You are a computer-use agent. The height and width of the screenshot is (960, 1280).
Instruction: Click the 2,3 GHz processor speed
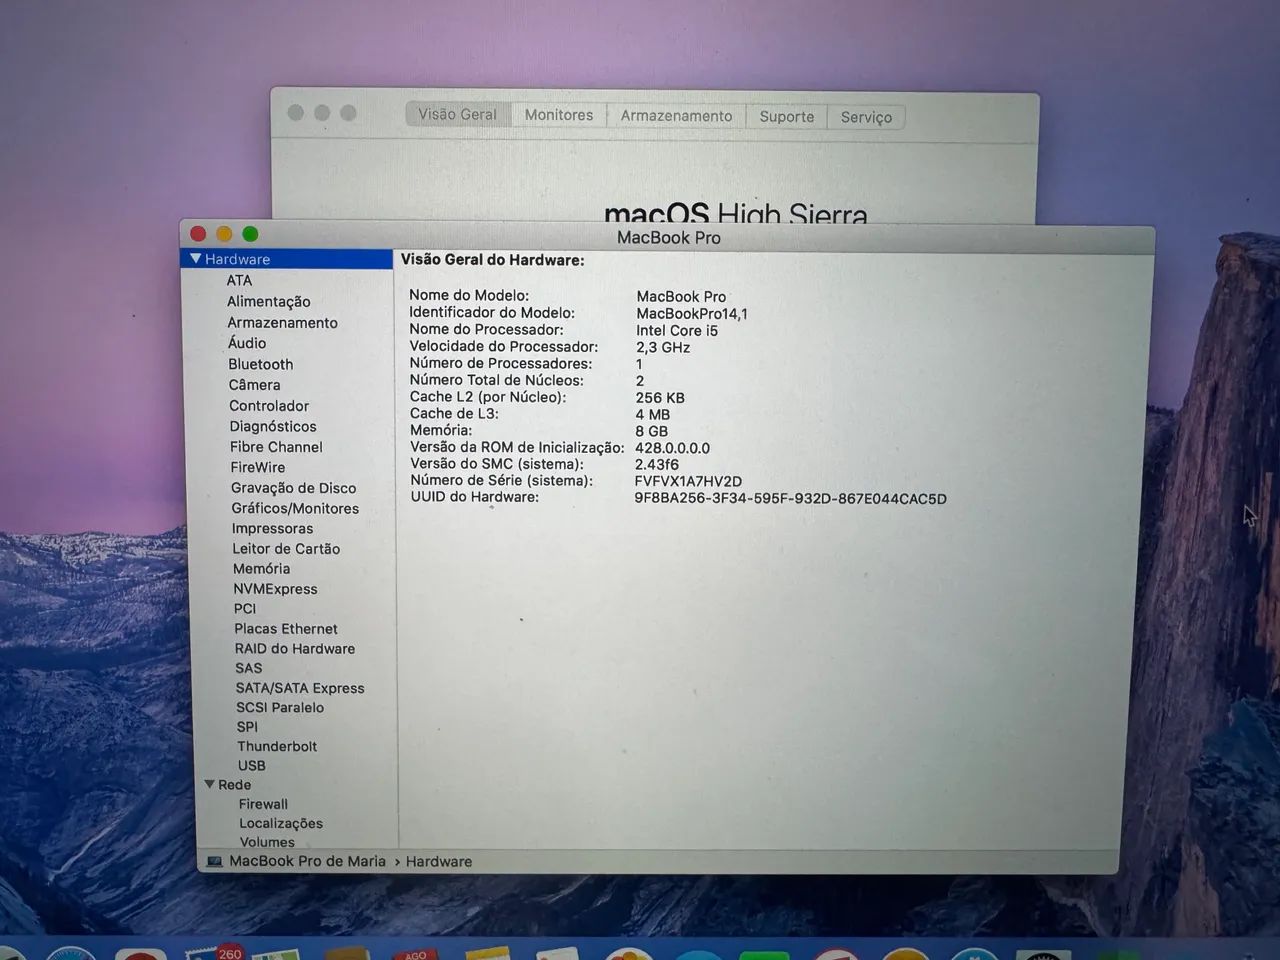tap(663, 348)
